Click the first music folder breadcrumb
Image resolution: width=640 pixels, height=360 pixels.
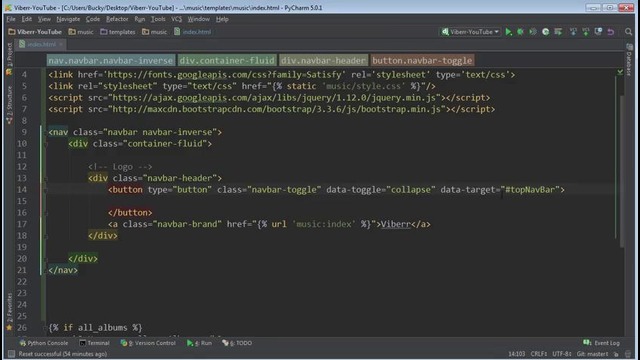(x=81, y=32)
